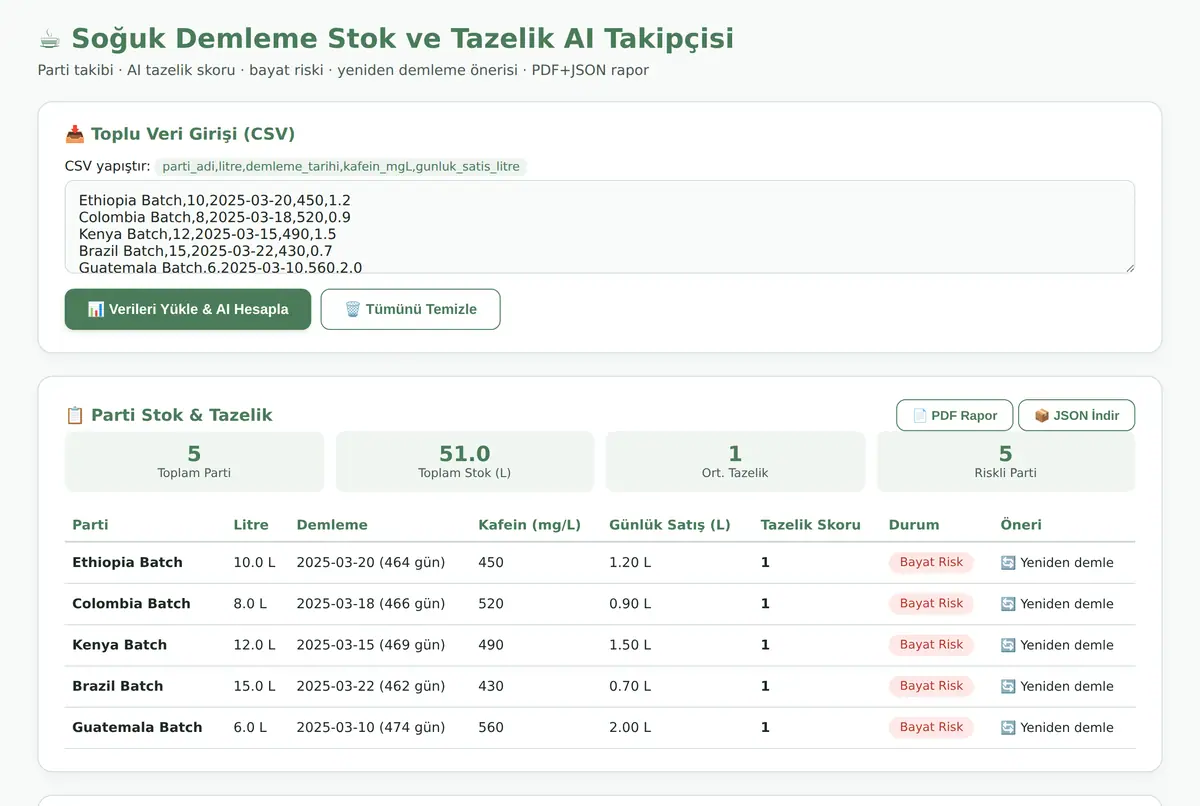The width and height of the screenshot is (1200, 806).
Task: Click the refresh icon in Ethiopia Batch row
Action: 1008,562
